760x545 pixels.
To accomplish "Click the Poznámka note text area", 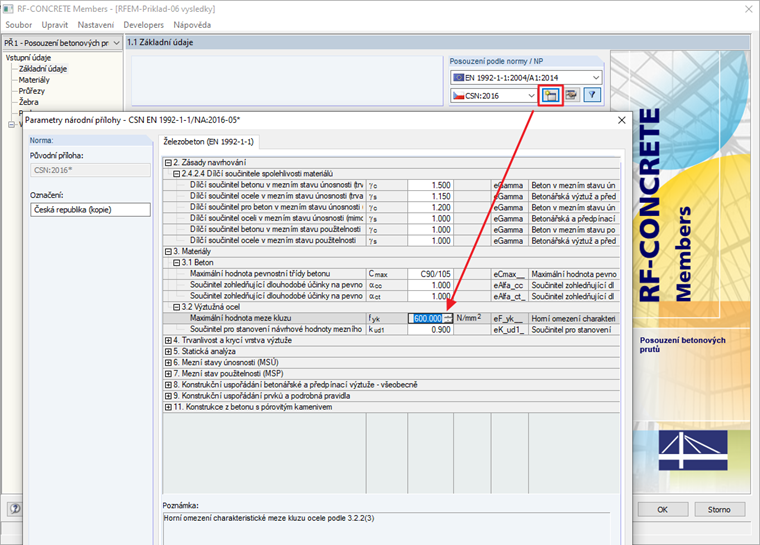I will coord(386,528).
